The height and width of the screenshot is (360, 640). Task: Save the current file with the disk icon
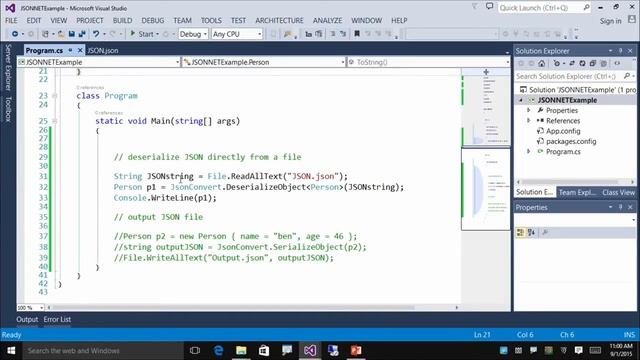pyautogui.click(x=71, y=34)
